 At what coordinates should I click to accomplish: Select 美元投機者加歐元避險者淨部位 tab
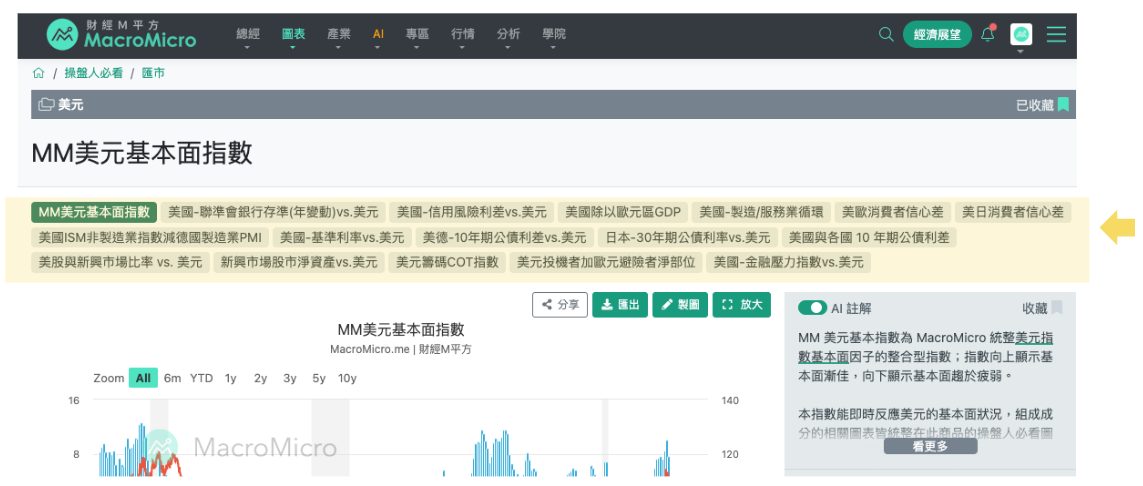[606, 262]
